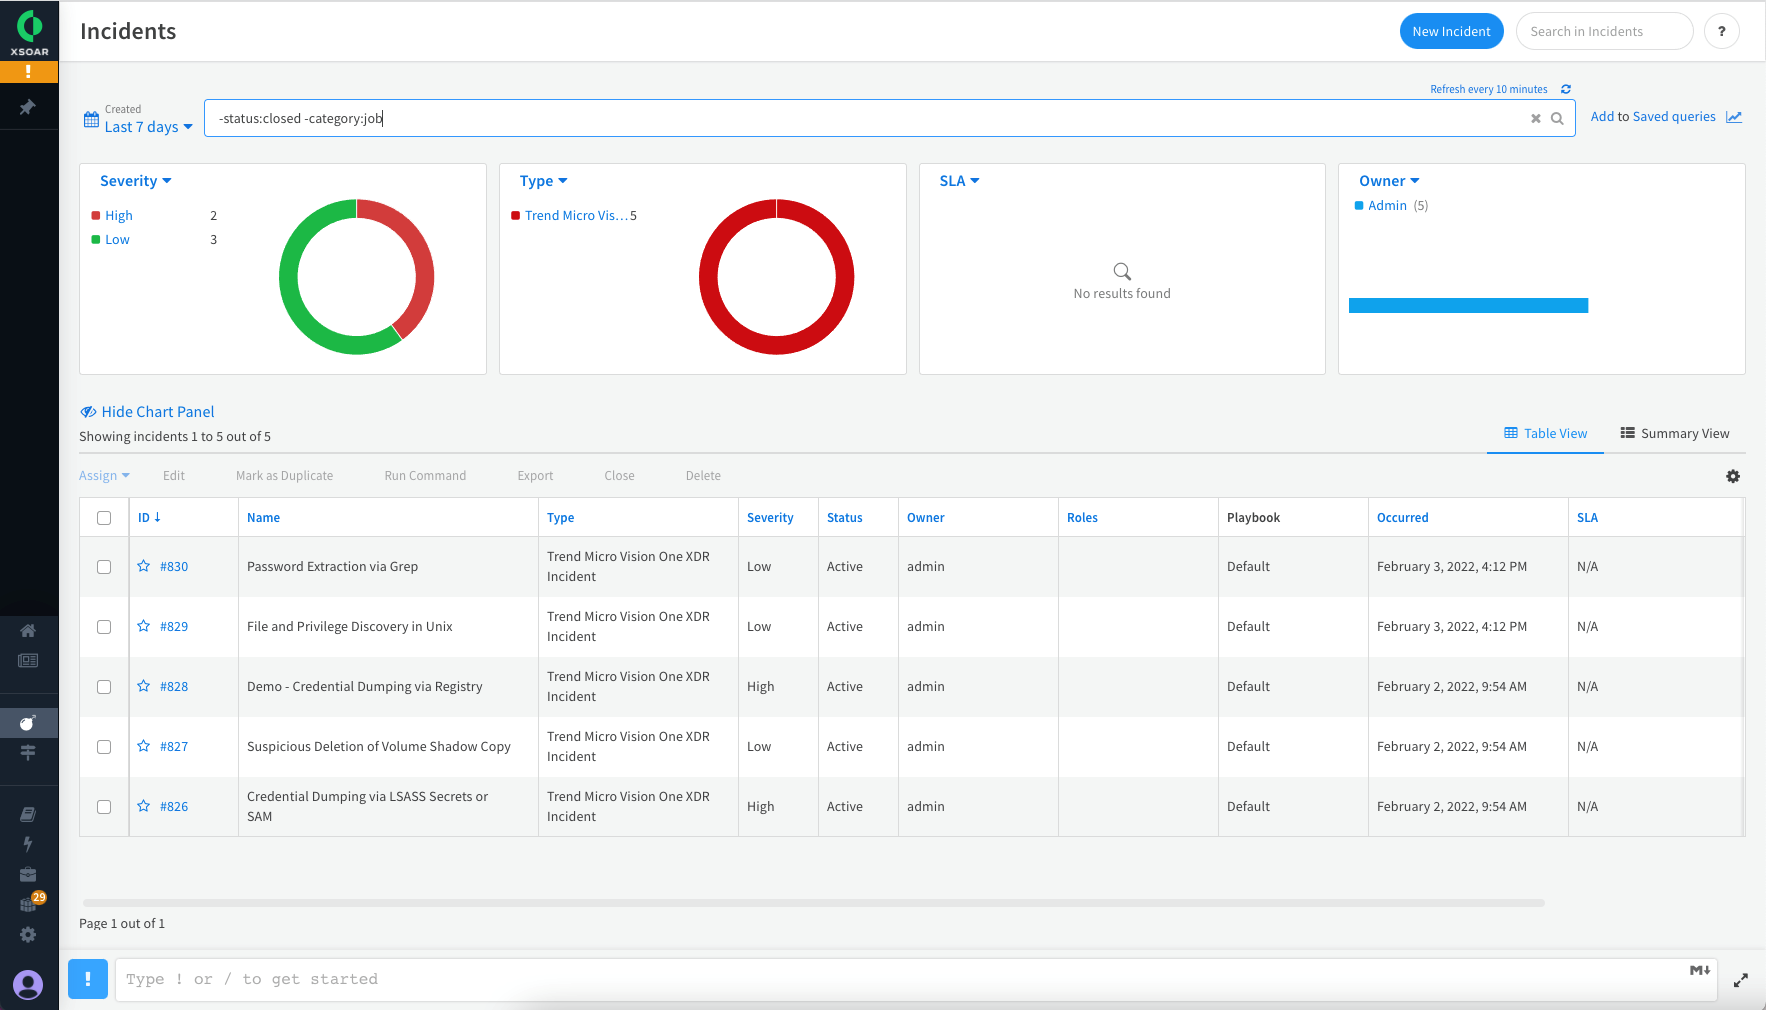Check the box for incident #828
1766x1010 pixels.
pyautogui.click(x=104, y=687)
